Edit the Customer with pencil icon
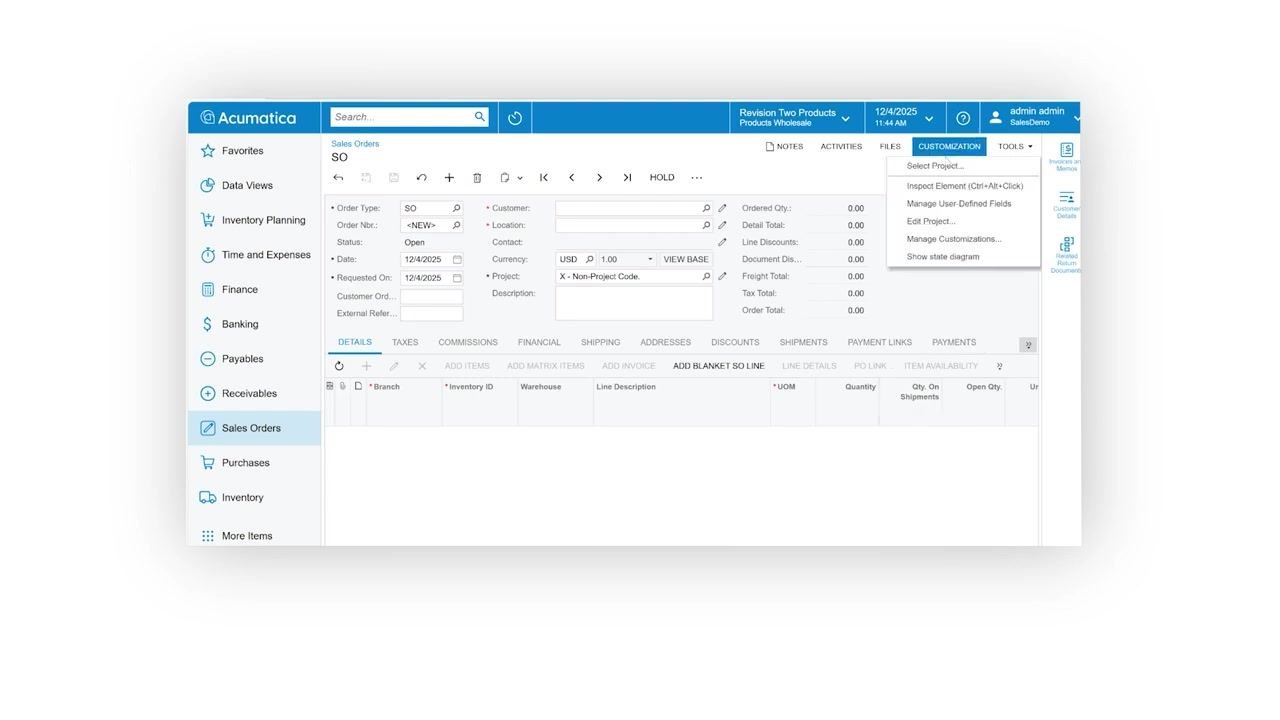Image resolution: width=1280 pixels, height=720 pixels. tap(722, 209)
